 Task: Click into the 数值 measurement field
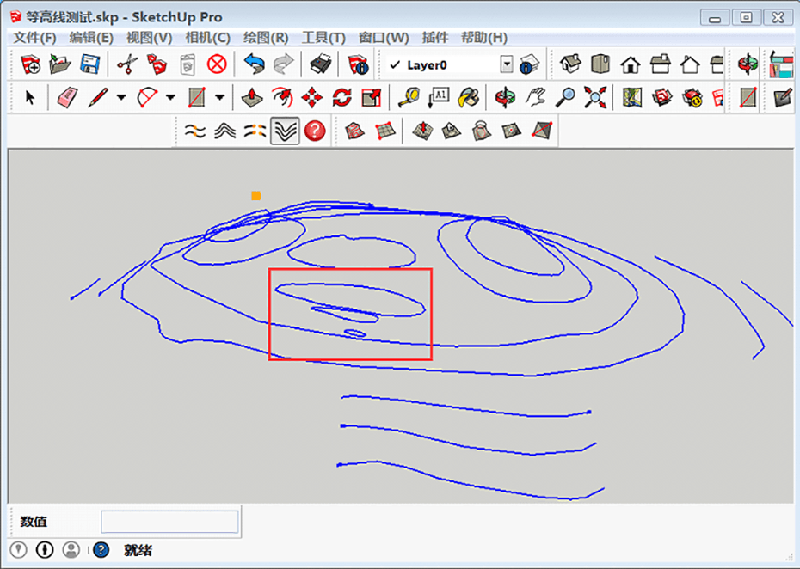tap(169, 522)
